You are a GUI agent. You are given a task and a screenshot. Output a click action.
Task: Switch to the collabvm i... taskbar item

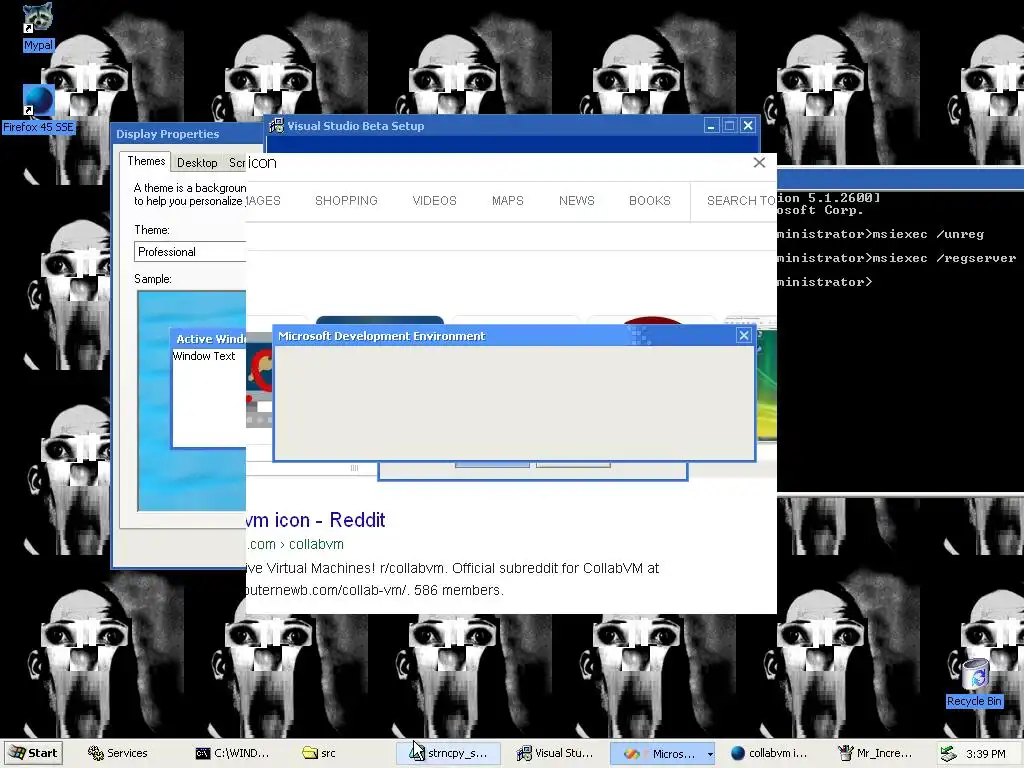769,753
